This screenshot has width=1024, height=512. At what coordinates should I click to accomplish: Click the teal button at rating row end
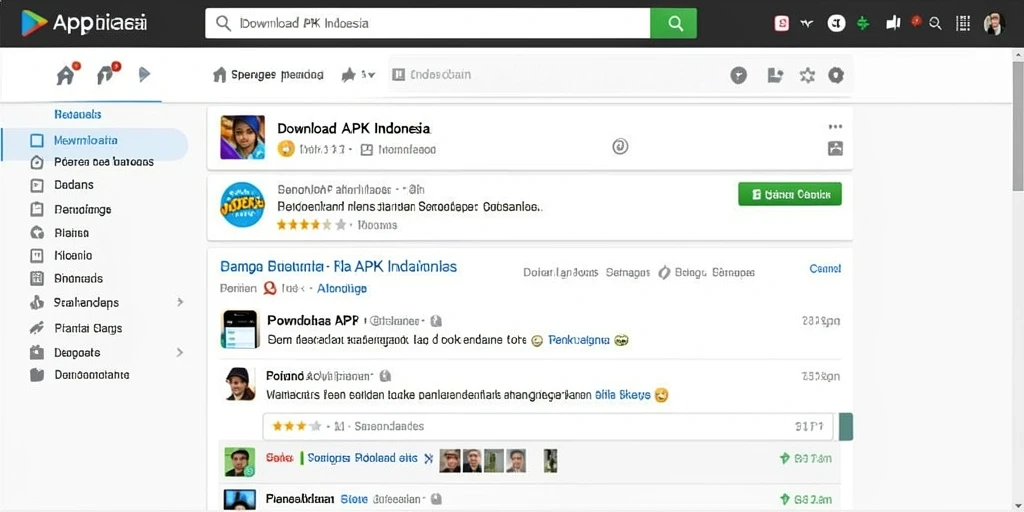coord(846,426)
